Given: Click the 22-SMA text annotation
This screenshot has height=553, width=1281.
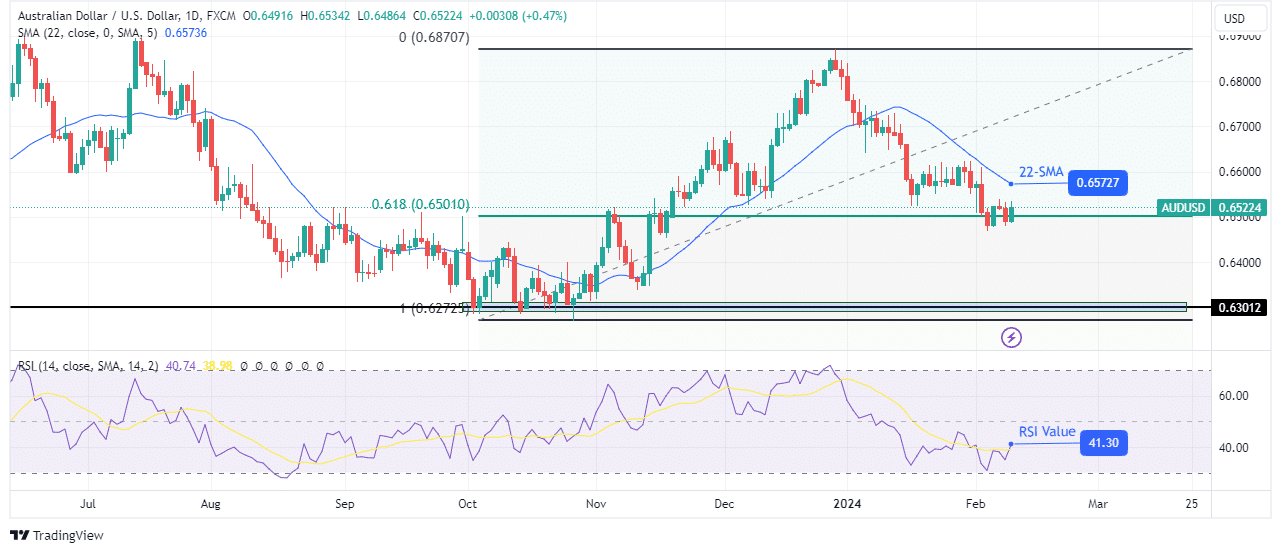Looking at the screenshot, I should pos(1040,172).
